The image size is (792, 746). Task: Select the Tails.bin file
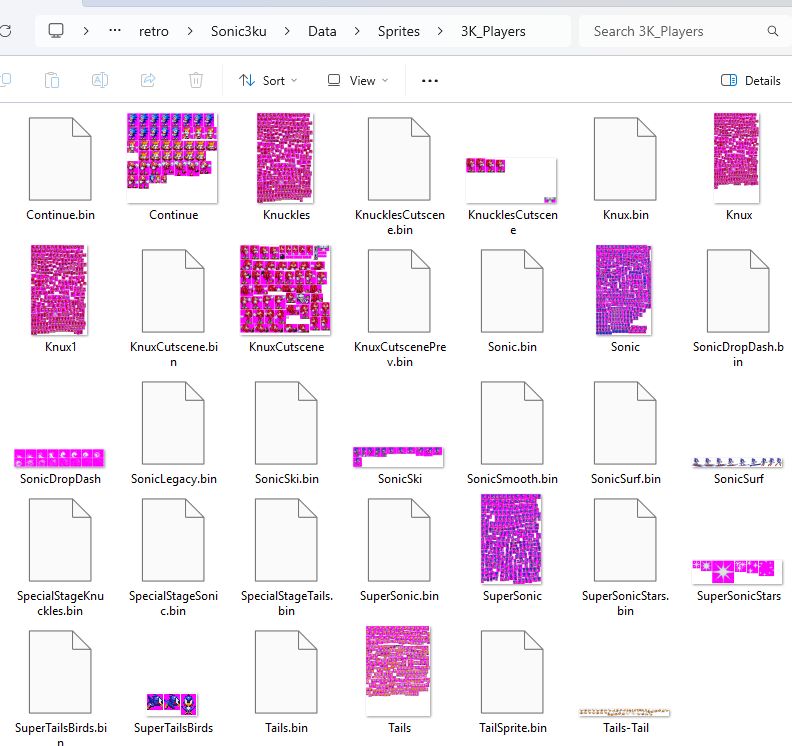tap(286, 681)
